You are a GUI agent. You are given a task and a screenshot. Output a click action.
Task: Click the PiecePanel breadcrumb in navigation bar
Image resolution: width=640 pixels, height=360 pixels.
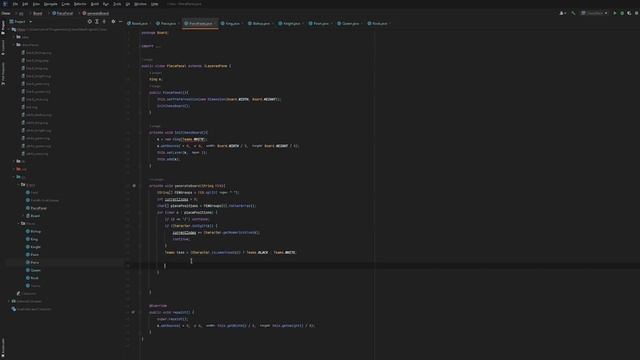(62, 13)
